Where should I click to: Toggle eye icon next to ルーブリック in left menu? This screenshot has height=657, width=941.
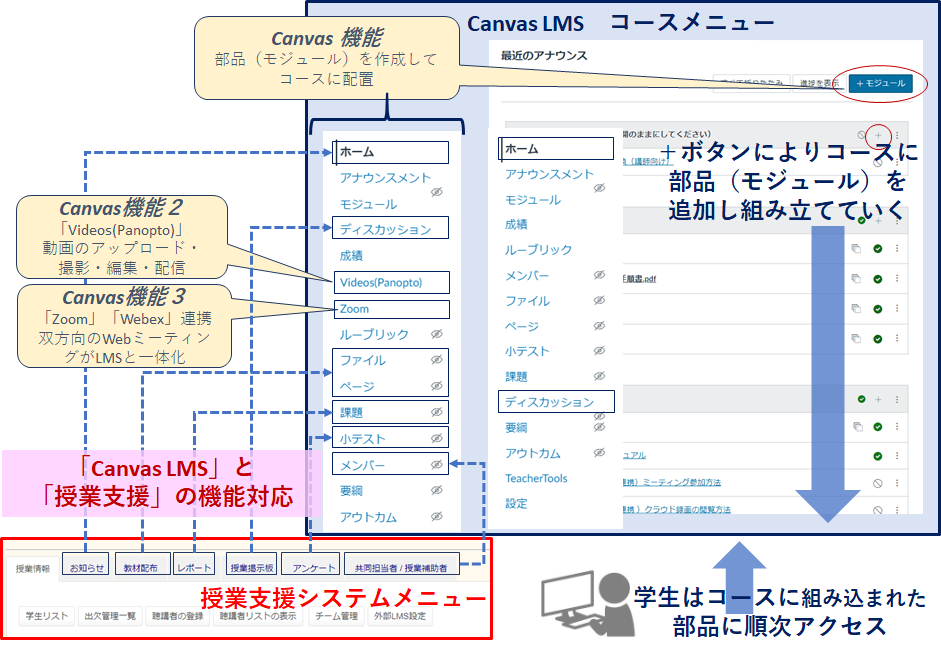click(436, 335)
